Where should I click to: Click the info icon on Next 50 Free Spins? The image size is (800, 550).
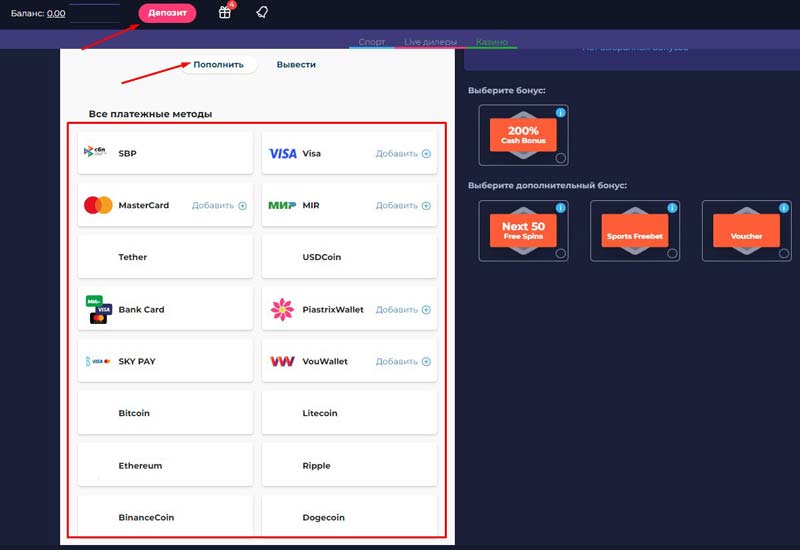560,208
